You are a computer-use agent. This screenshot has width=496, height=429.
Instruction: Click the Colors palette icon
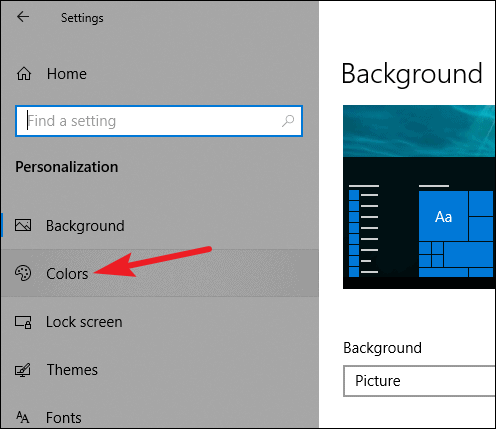pyautogui.click(x=23, y=273)
